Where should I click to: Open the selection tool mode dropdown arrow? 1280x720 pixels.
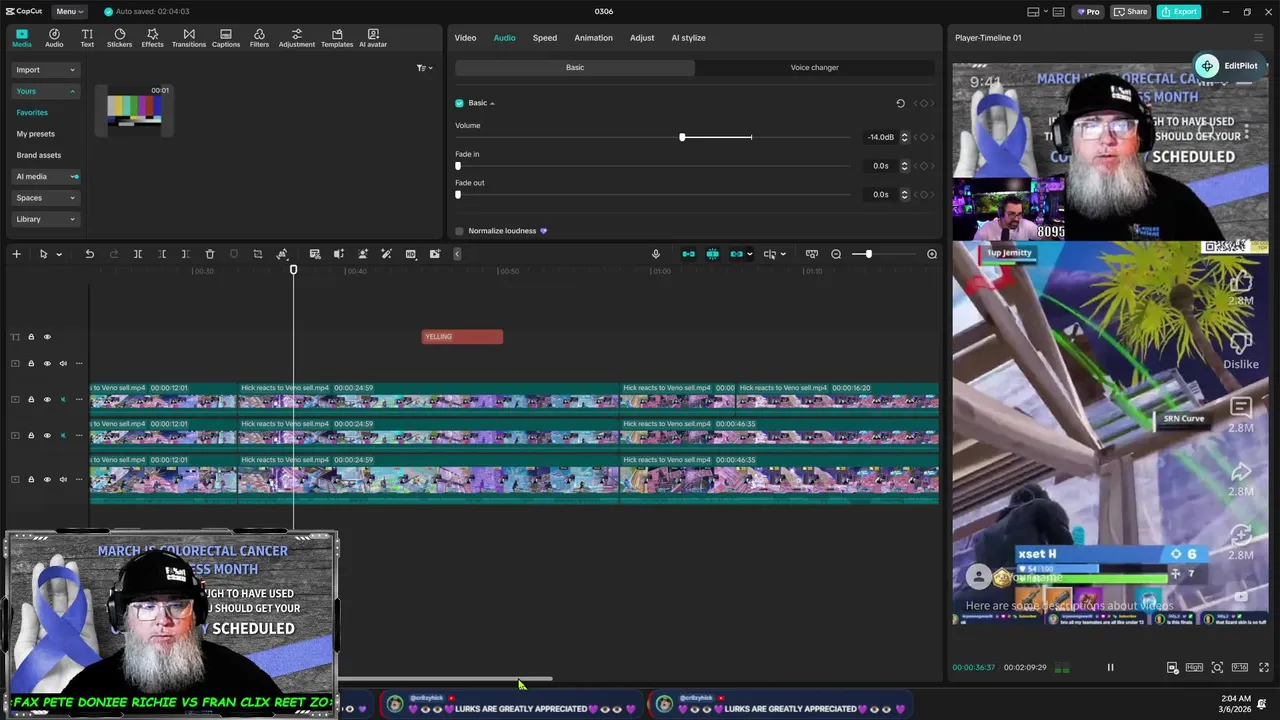pos(59,254)
